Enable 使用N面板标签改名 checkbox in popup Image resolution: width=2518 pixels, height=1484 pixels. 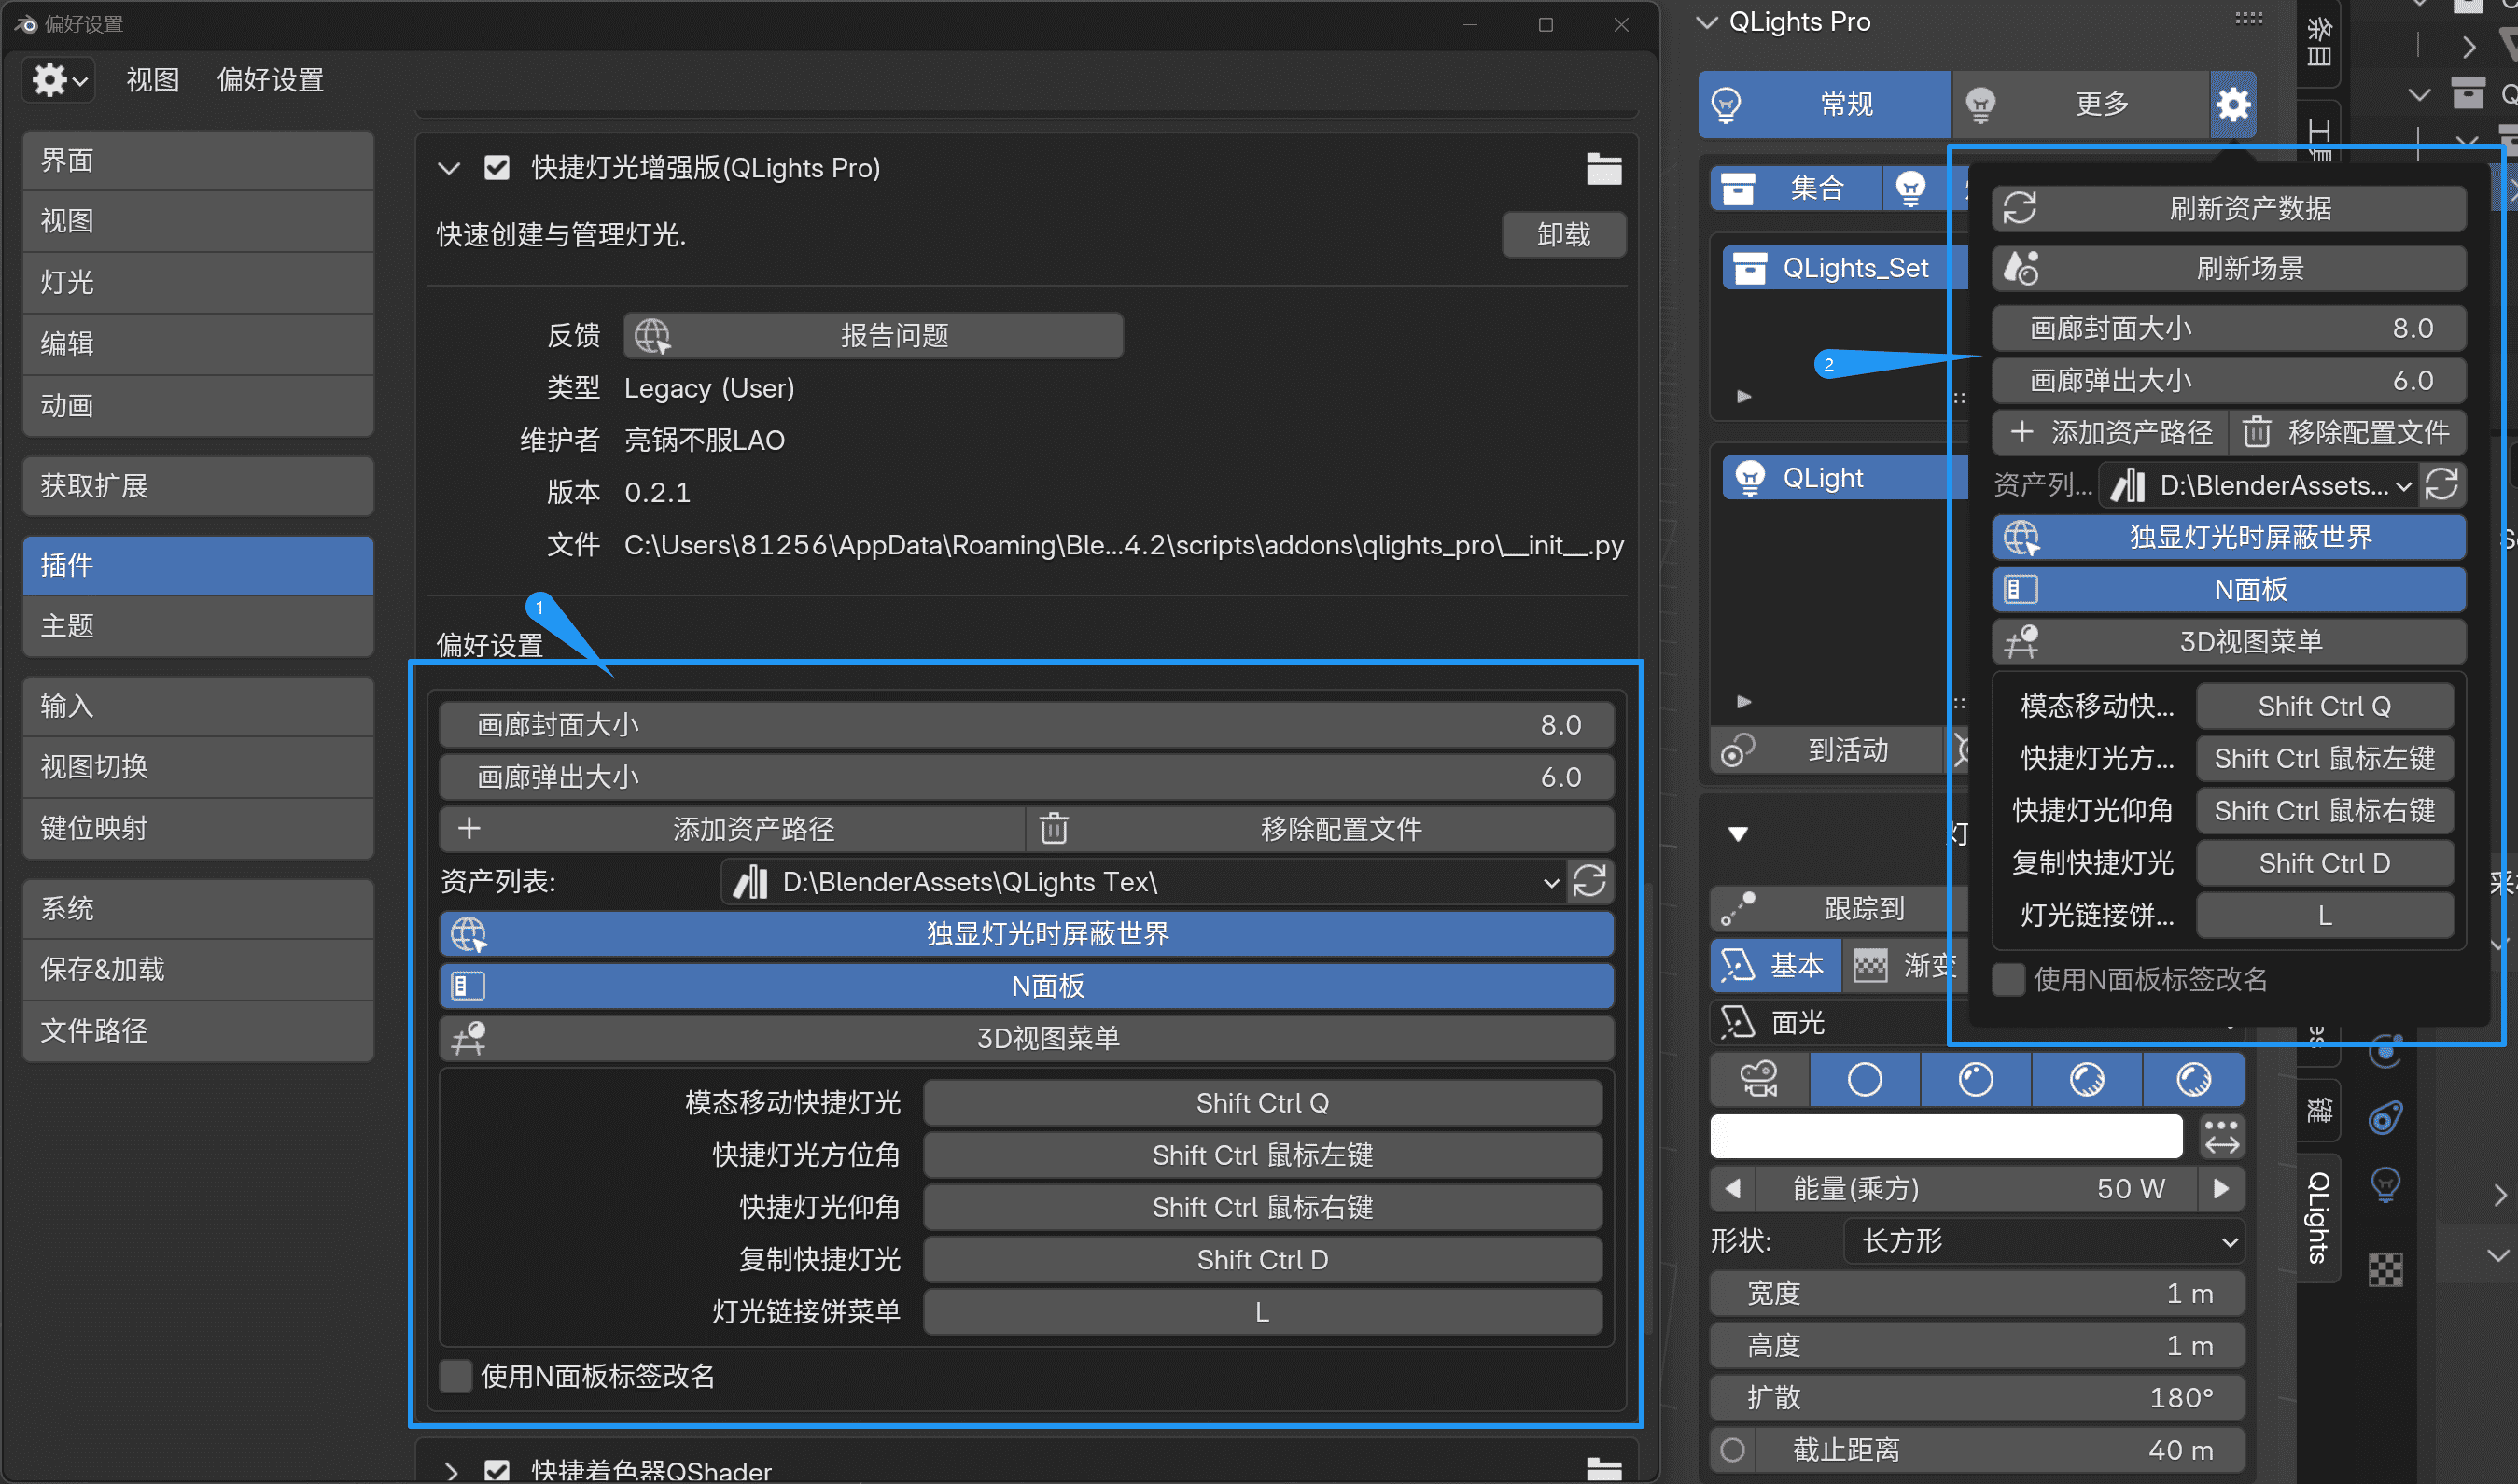[x=2009, y=980]
